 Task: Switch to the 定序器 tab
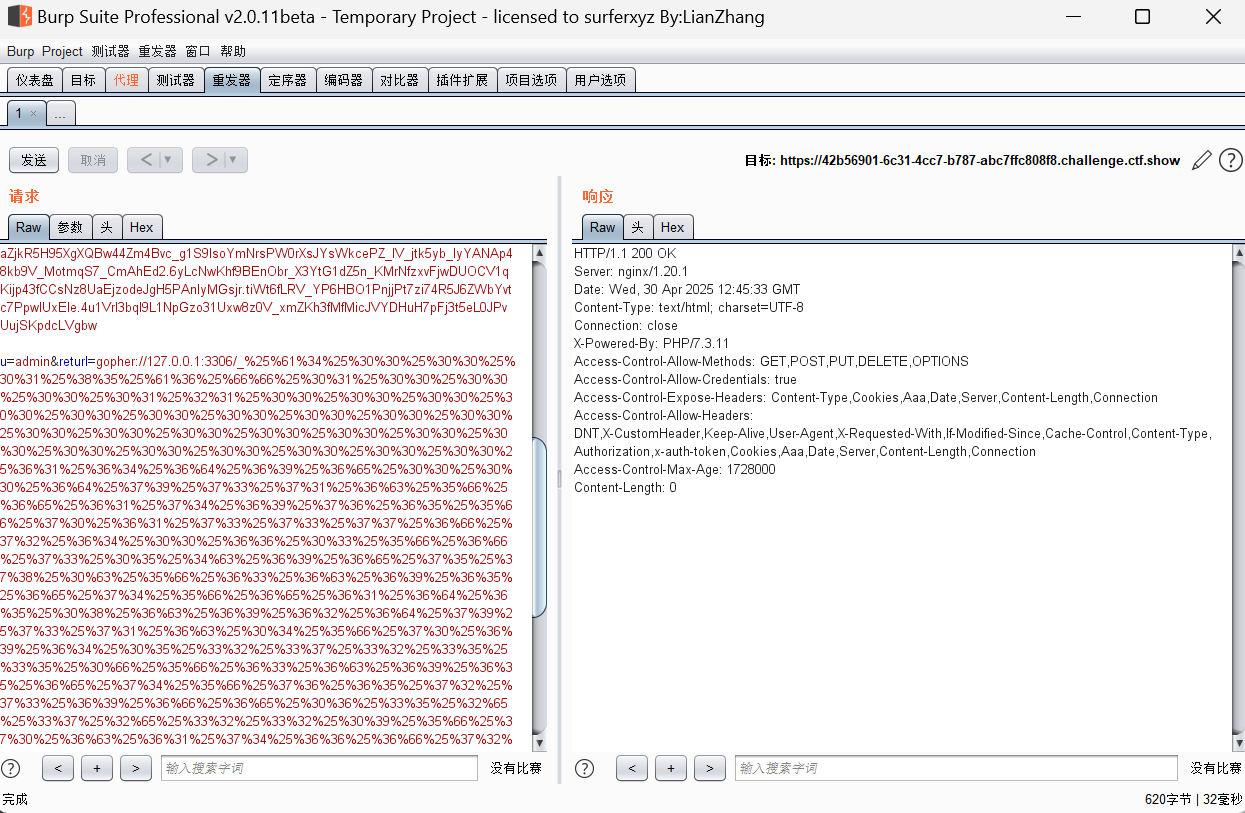pyautogui.click(x=287, y=80)
